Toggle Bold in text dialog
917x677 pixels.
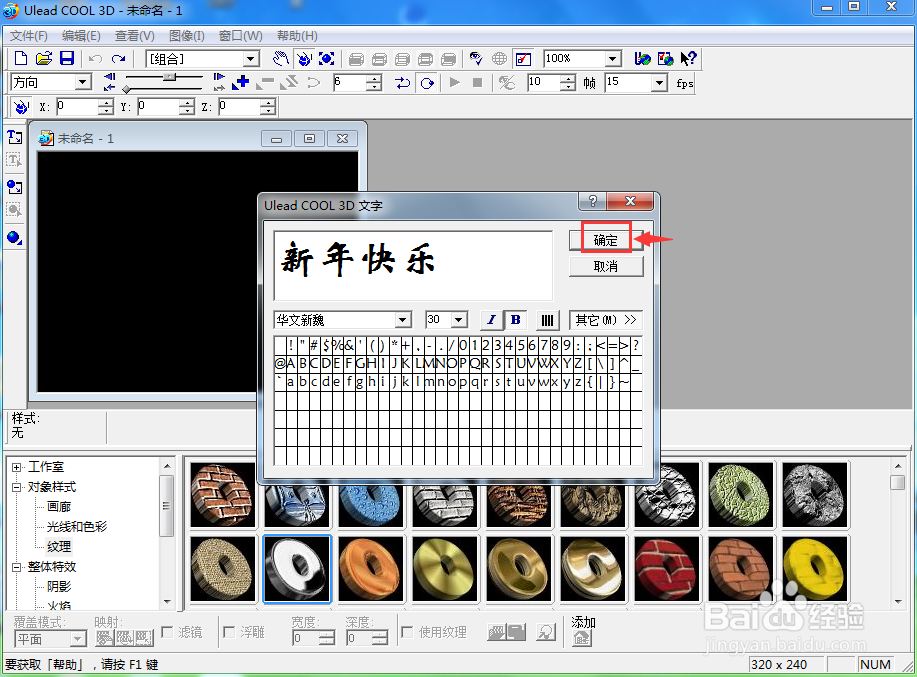515,319
